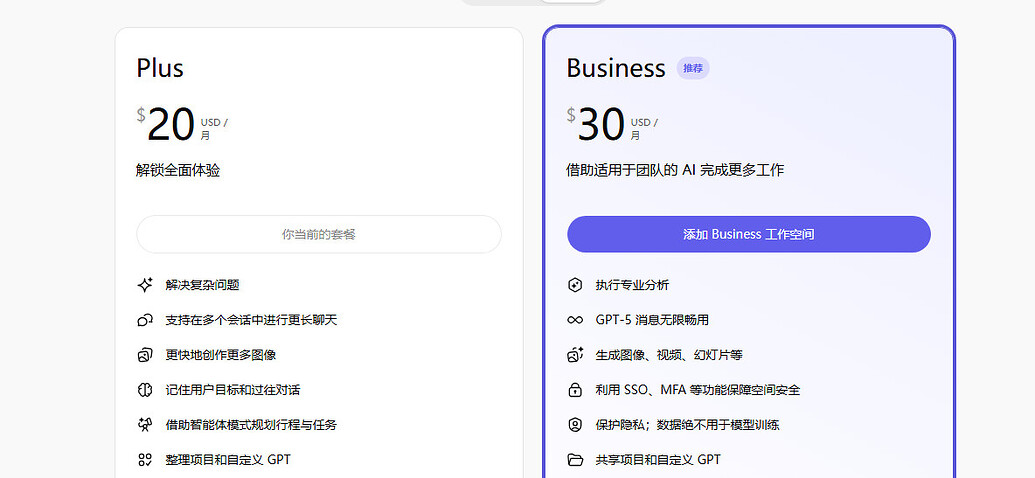Viewport: 1035px width, 478px height.
Task: Click the 你当前的套餐 button on Plus card
Action: pyautogui.click(x=319, y=234)
